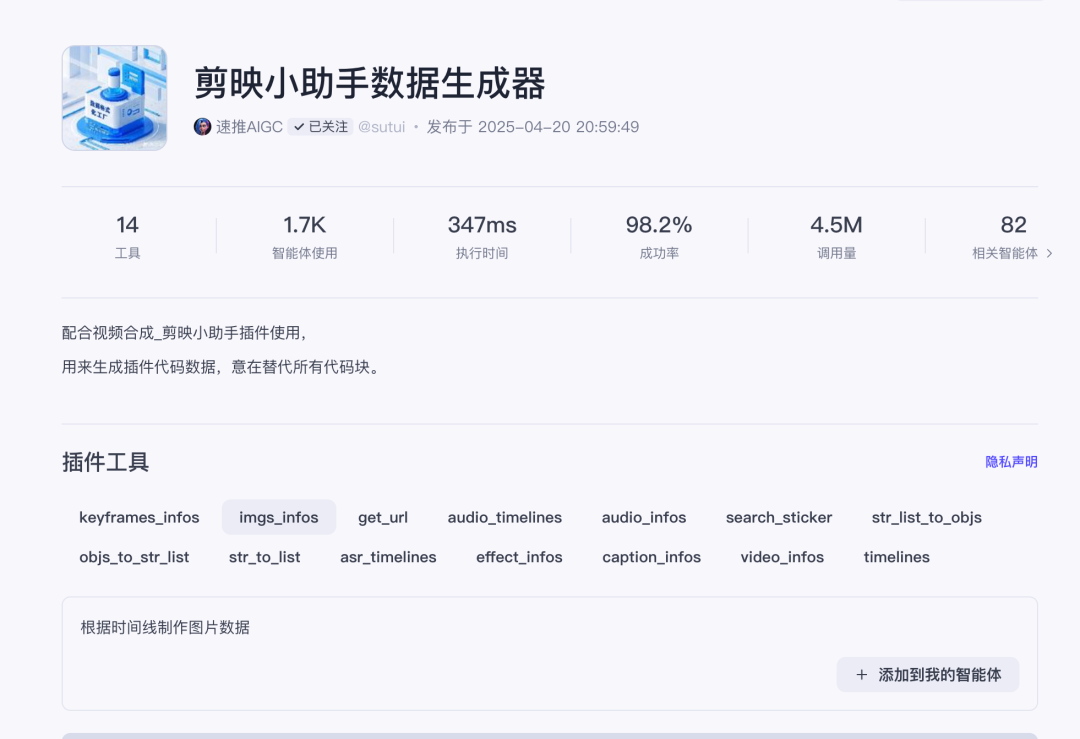Click the 347ms 执行时间 statistic
1080x739 pixels.
click(482, 236)
